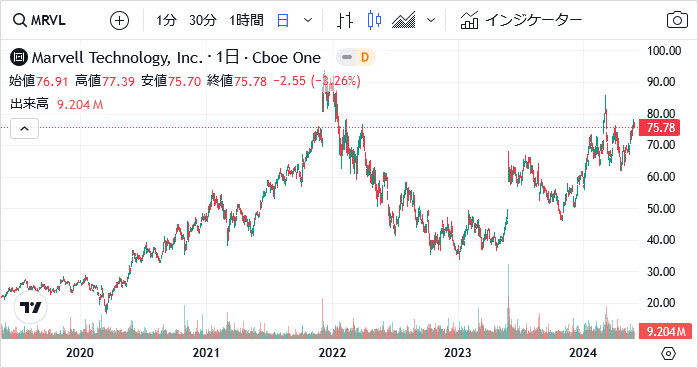
Task: Click the 9.204 M volume value
Action: pos(80,105)
